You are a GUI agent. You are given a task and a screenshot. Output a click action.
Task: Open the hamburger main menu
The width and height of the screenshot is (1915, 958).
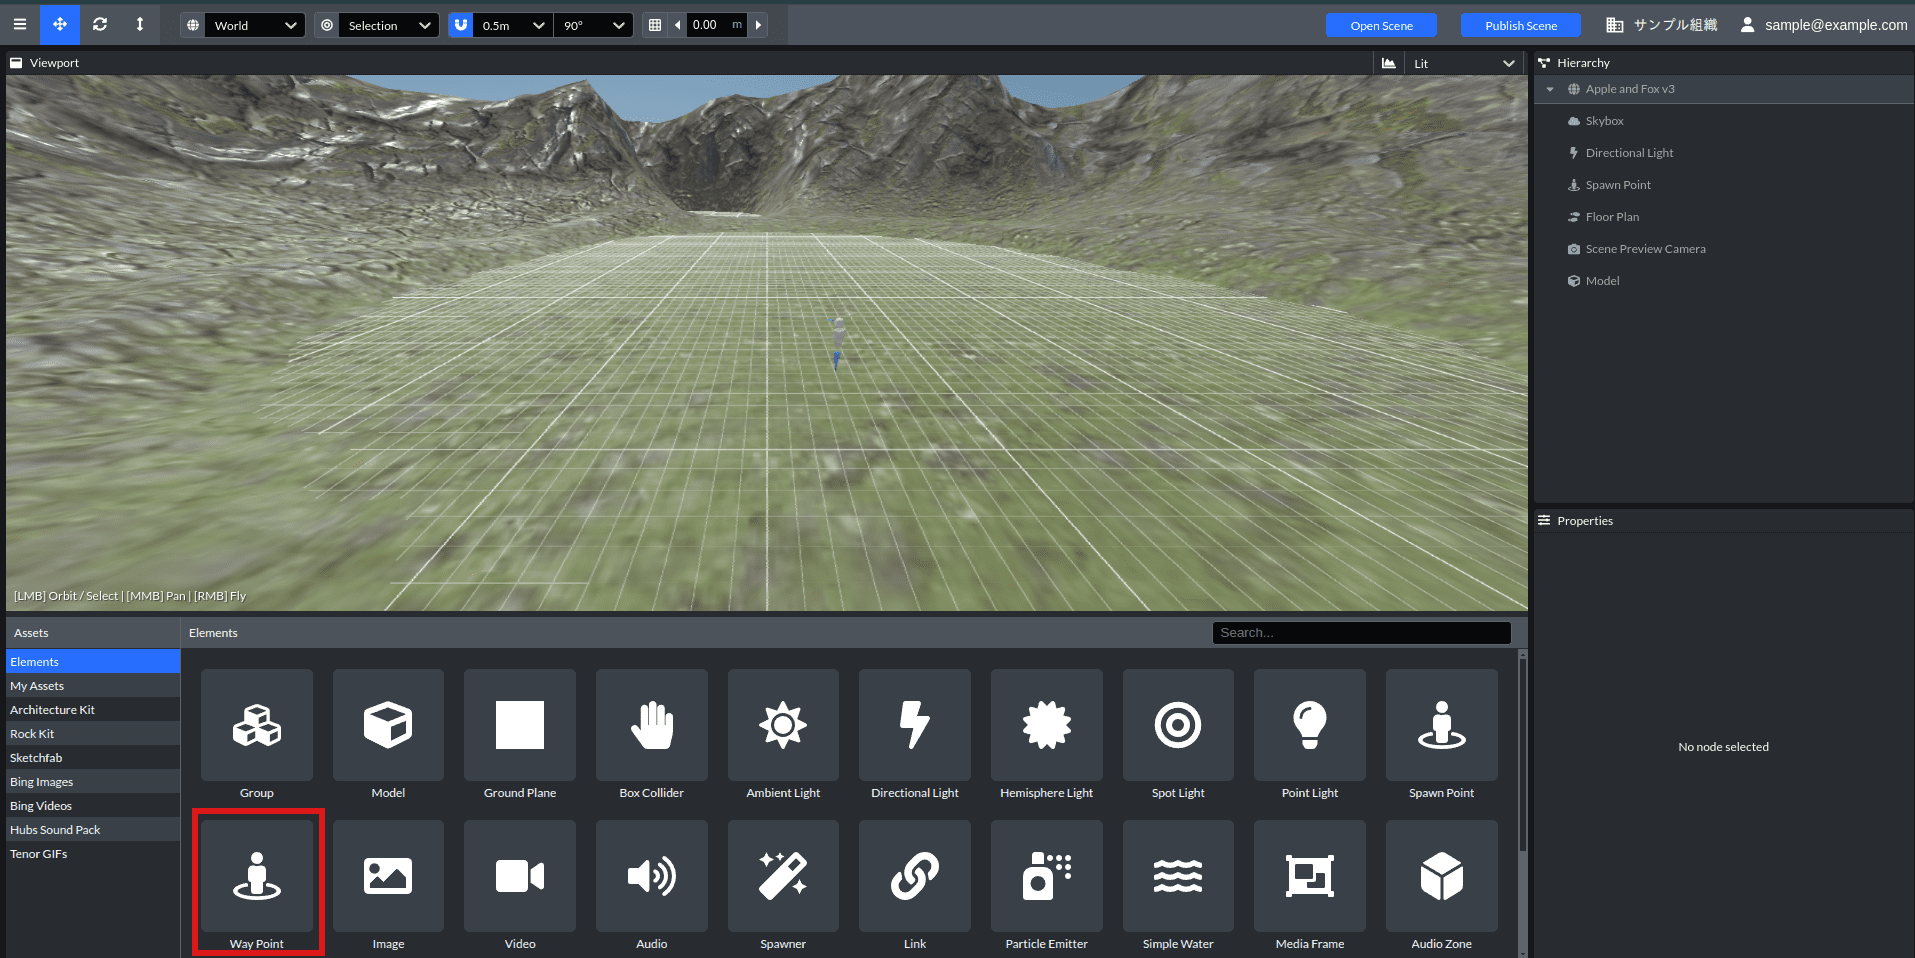point(20,25)
